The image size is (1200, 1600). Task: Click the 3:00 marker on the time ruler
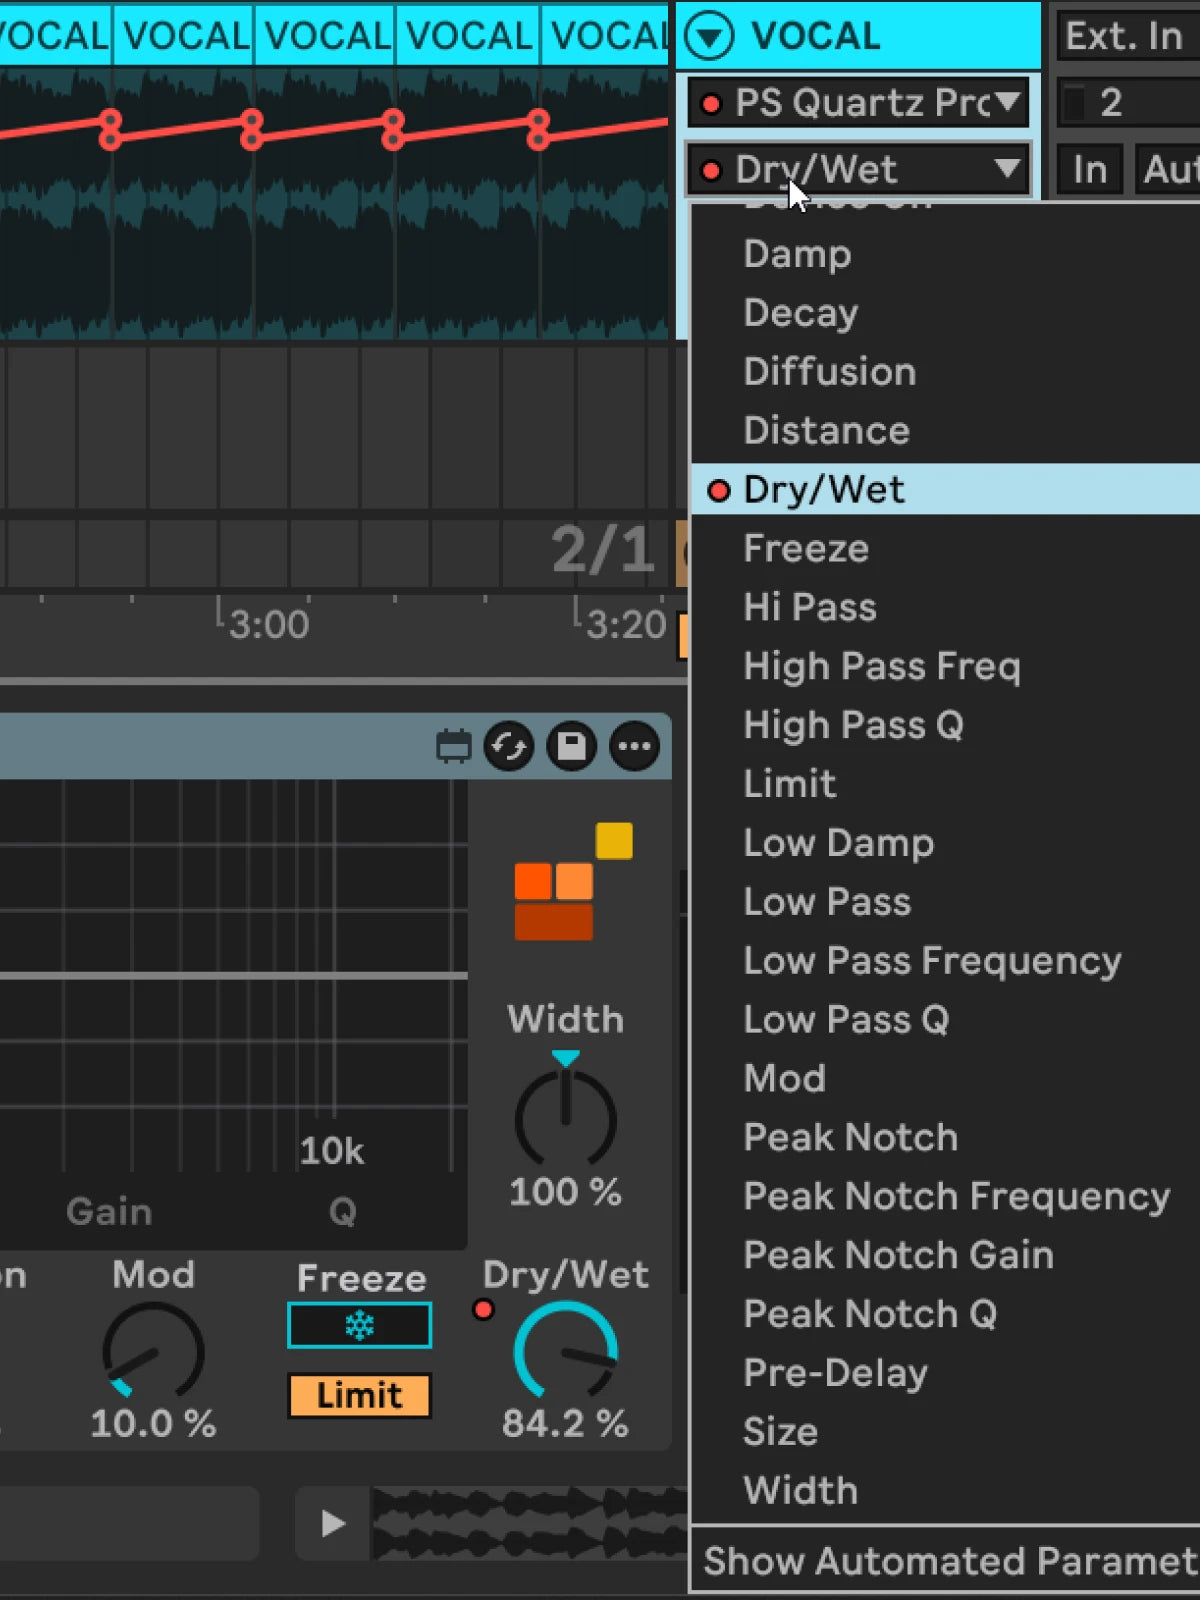[268, 624]
